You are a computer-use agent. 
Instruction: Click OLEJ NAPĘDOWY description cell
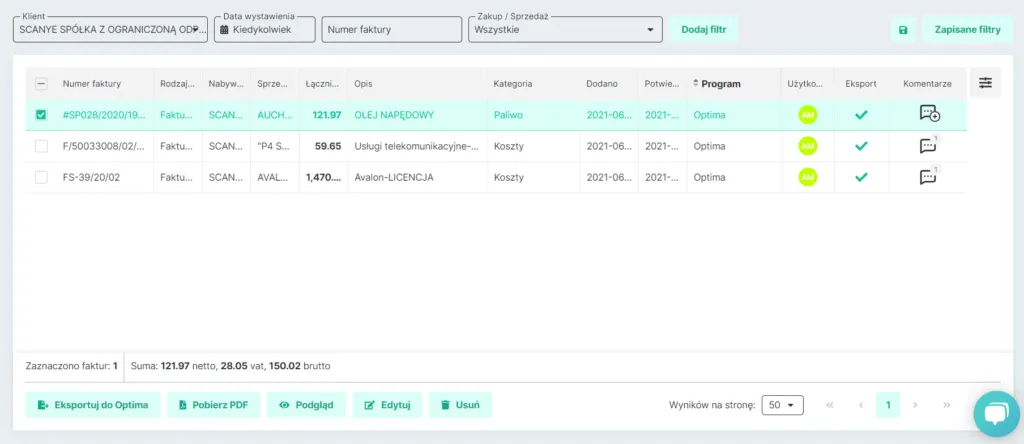394,114
